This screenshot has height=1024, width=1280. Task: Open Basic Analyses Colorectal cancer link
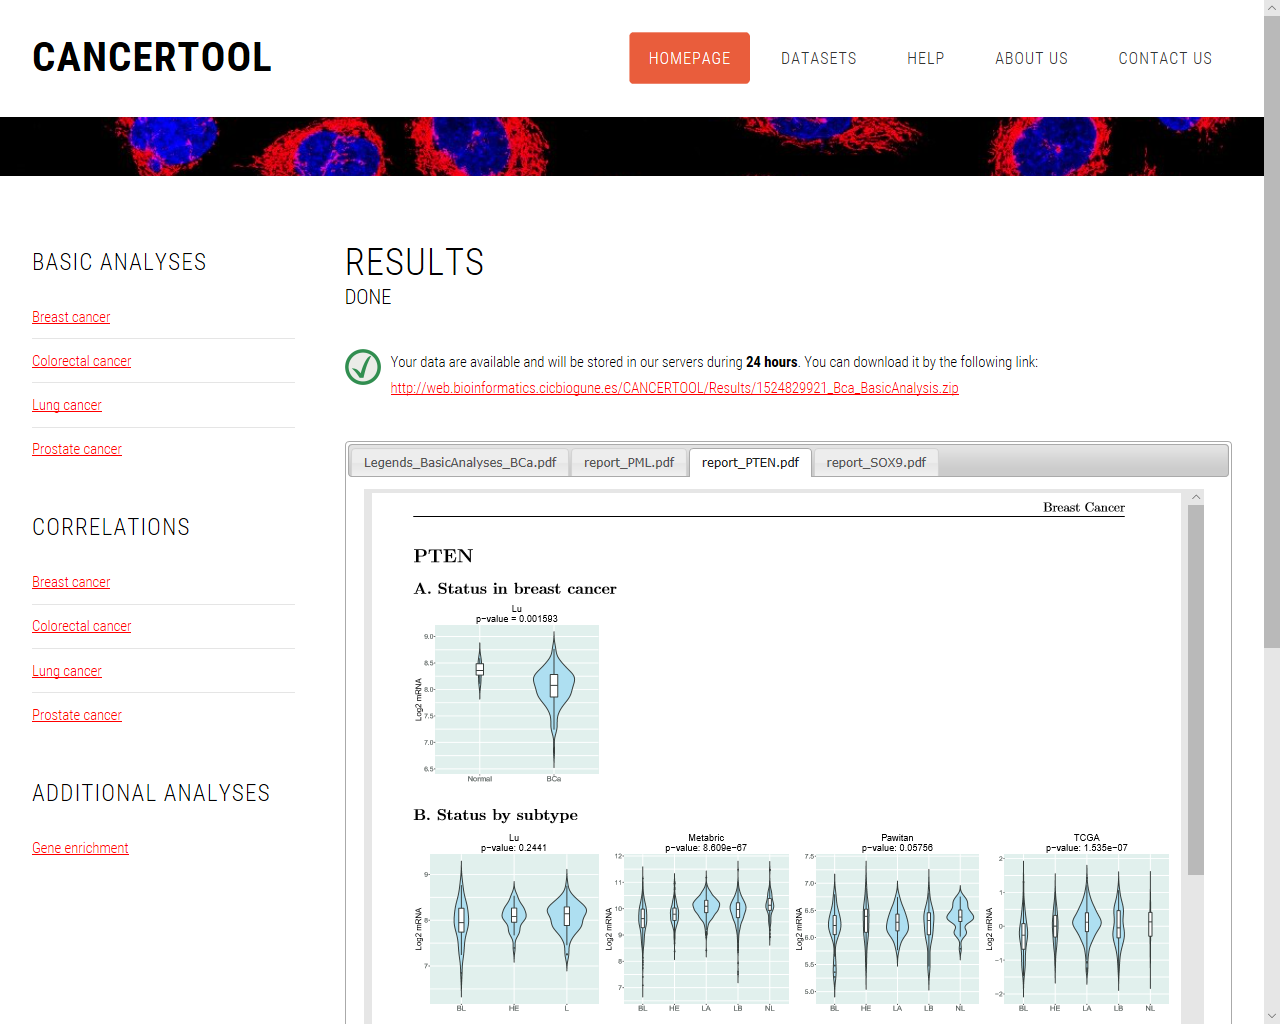pyautogui.click(x=81, y=361)
